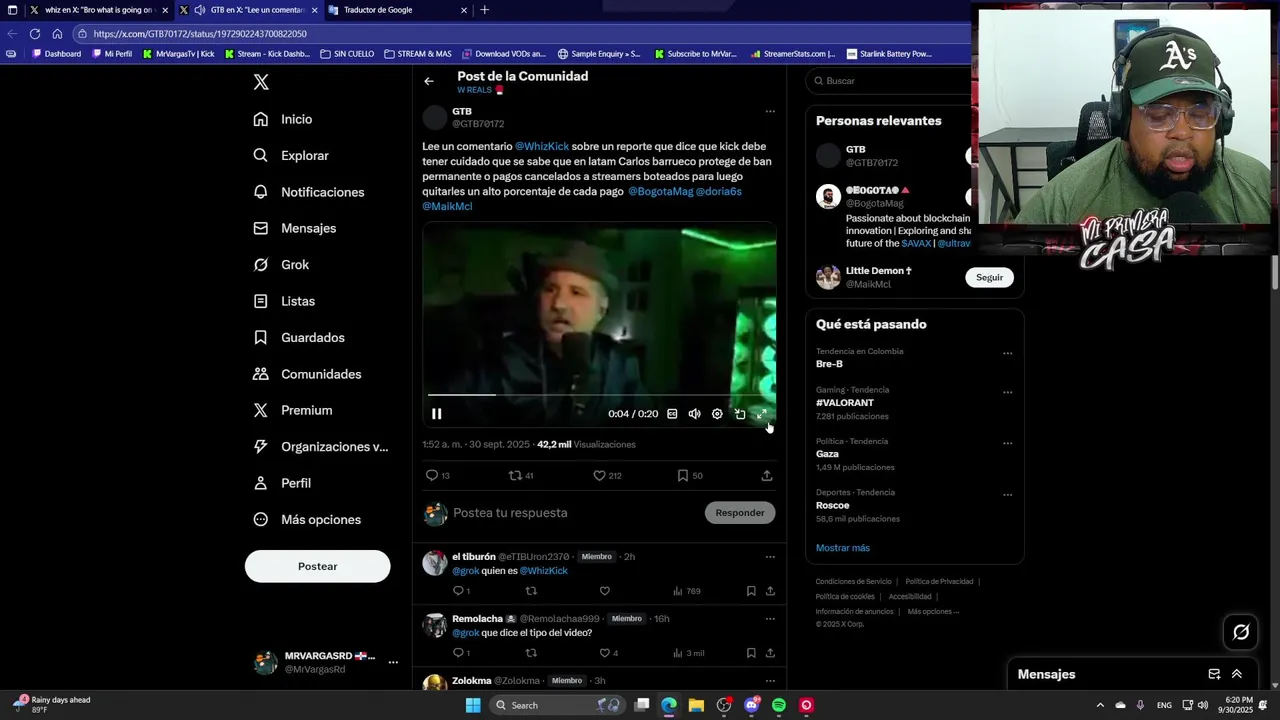
Task: Bookmark Remolacha's reply
Action: click(751, 653)
